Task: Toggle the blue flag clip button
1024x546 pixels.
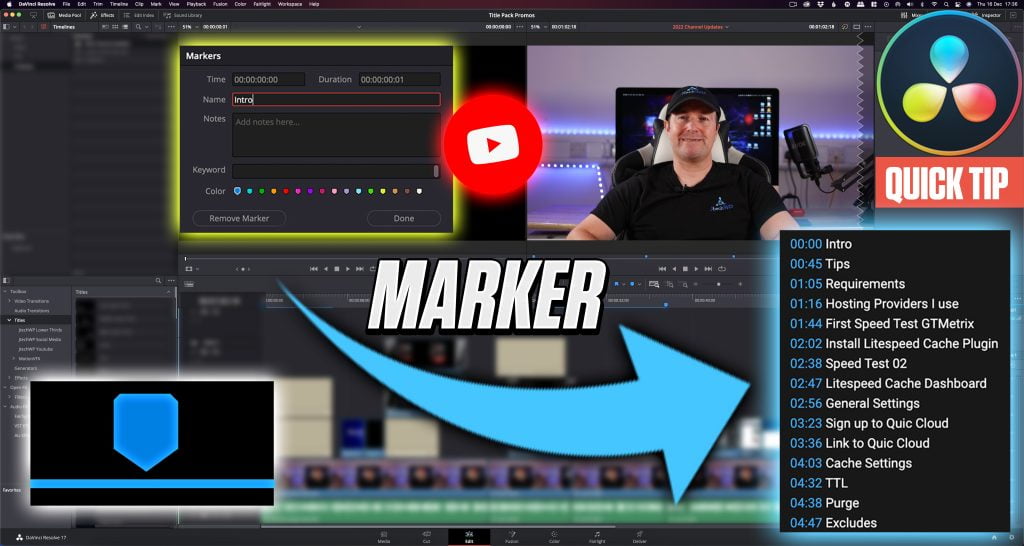Action: pos(617,284)
